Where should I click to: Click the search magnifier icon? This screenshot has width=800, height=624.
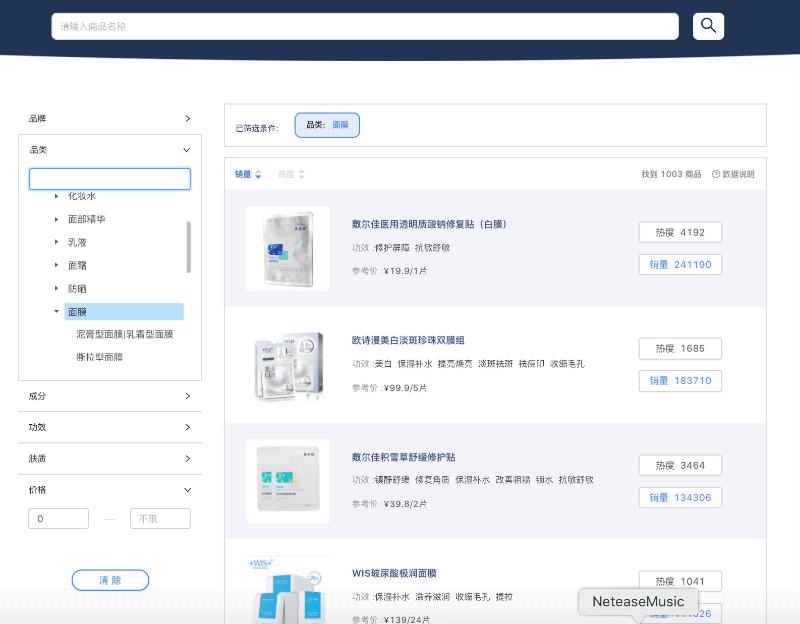[708, 26]
